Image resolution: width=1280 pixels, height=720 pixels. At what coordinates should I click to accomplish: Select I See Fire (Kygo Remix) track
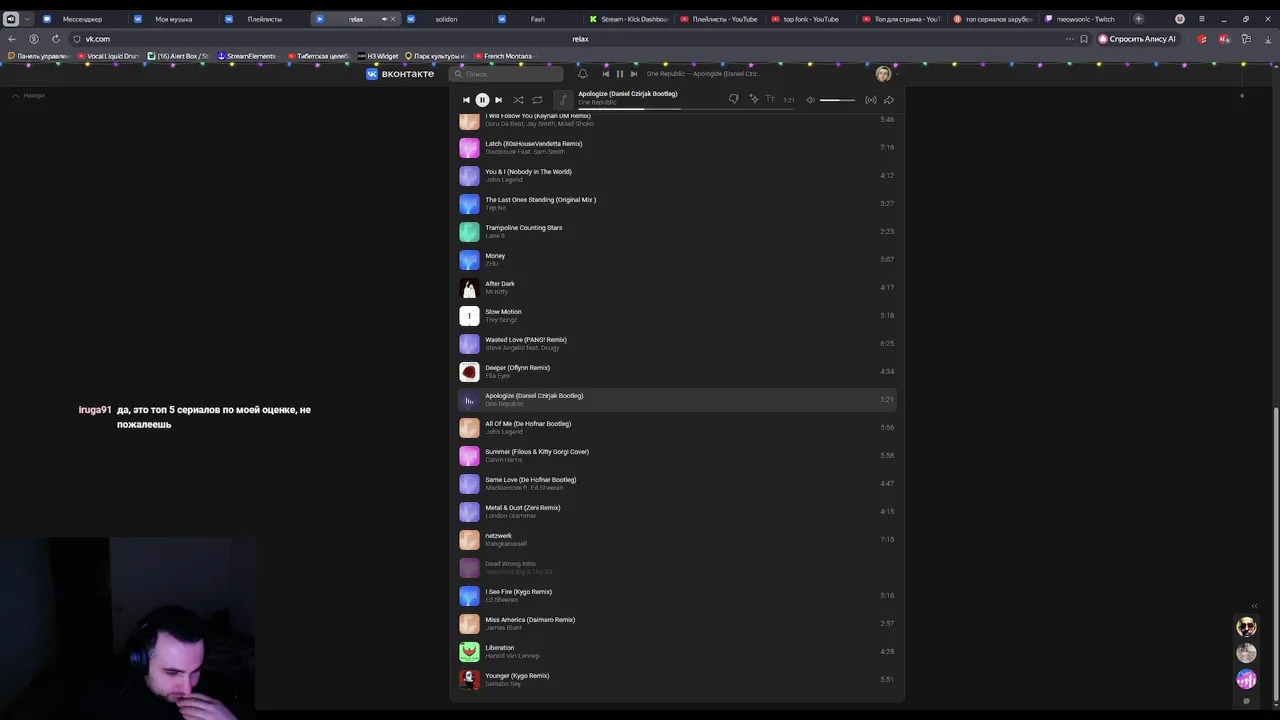[676, 595]
